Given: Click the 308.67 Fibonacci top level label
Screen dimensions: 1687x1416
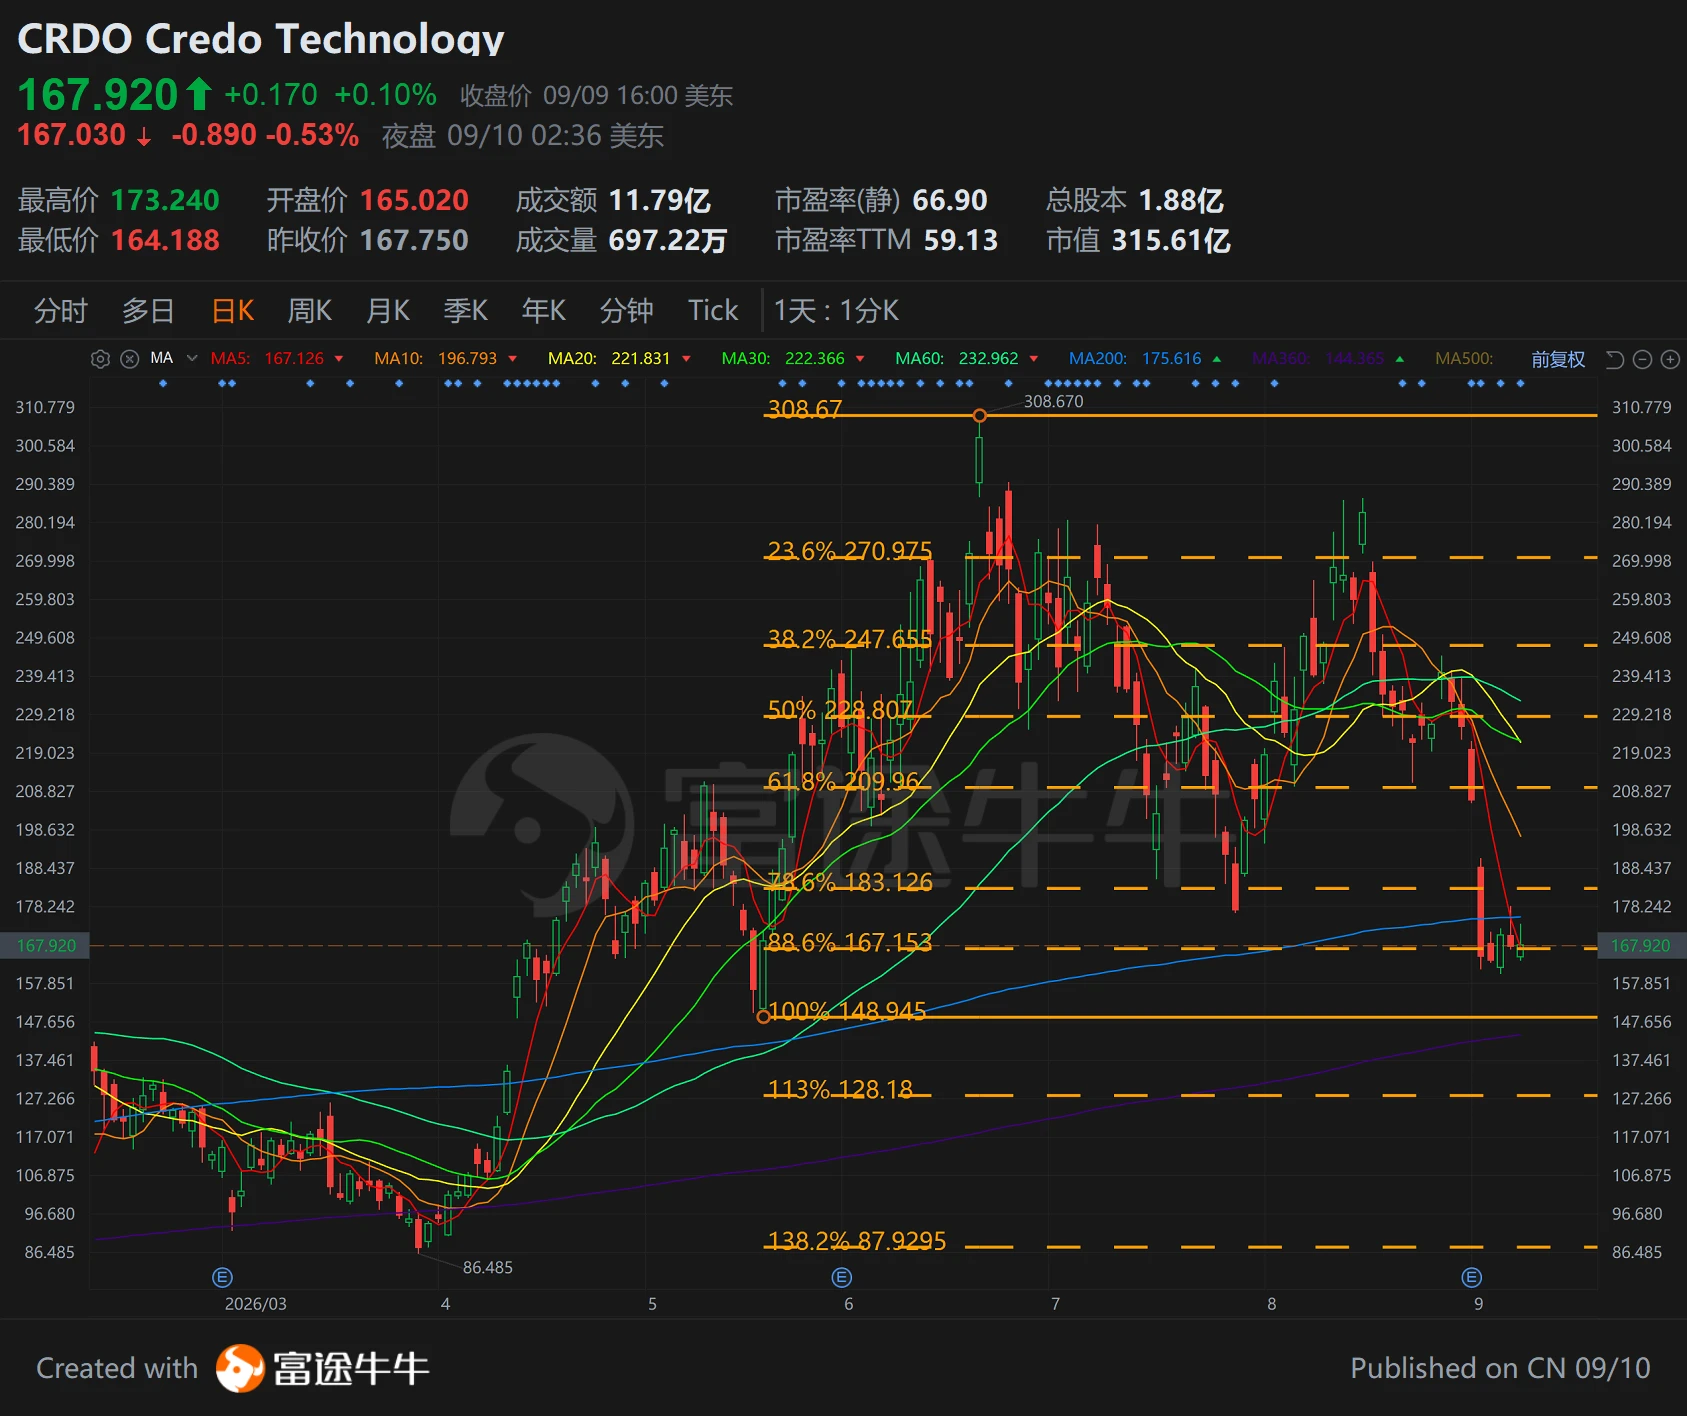Looking at the screenshot, I should click(805, 409).
